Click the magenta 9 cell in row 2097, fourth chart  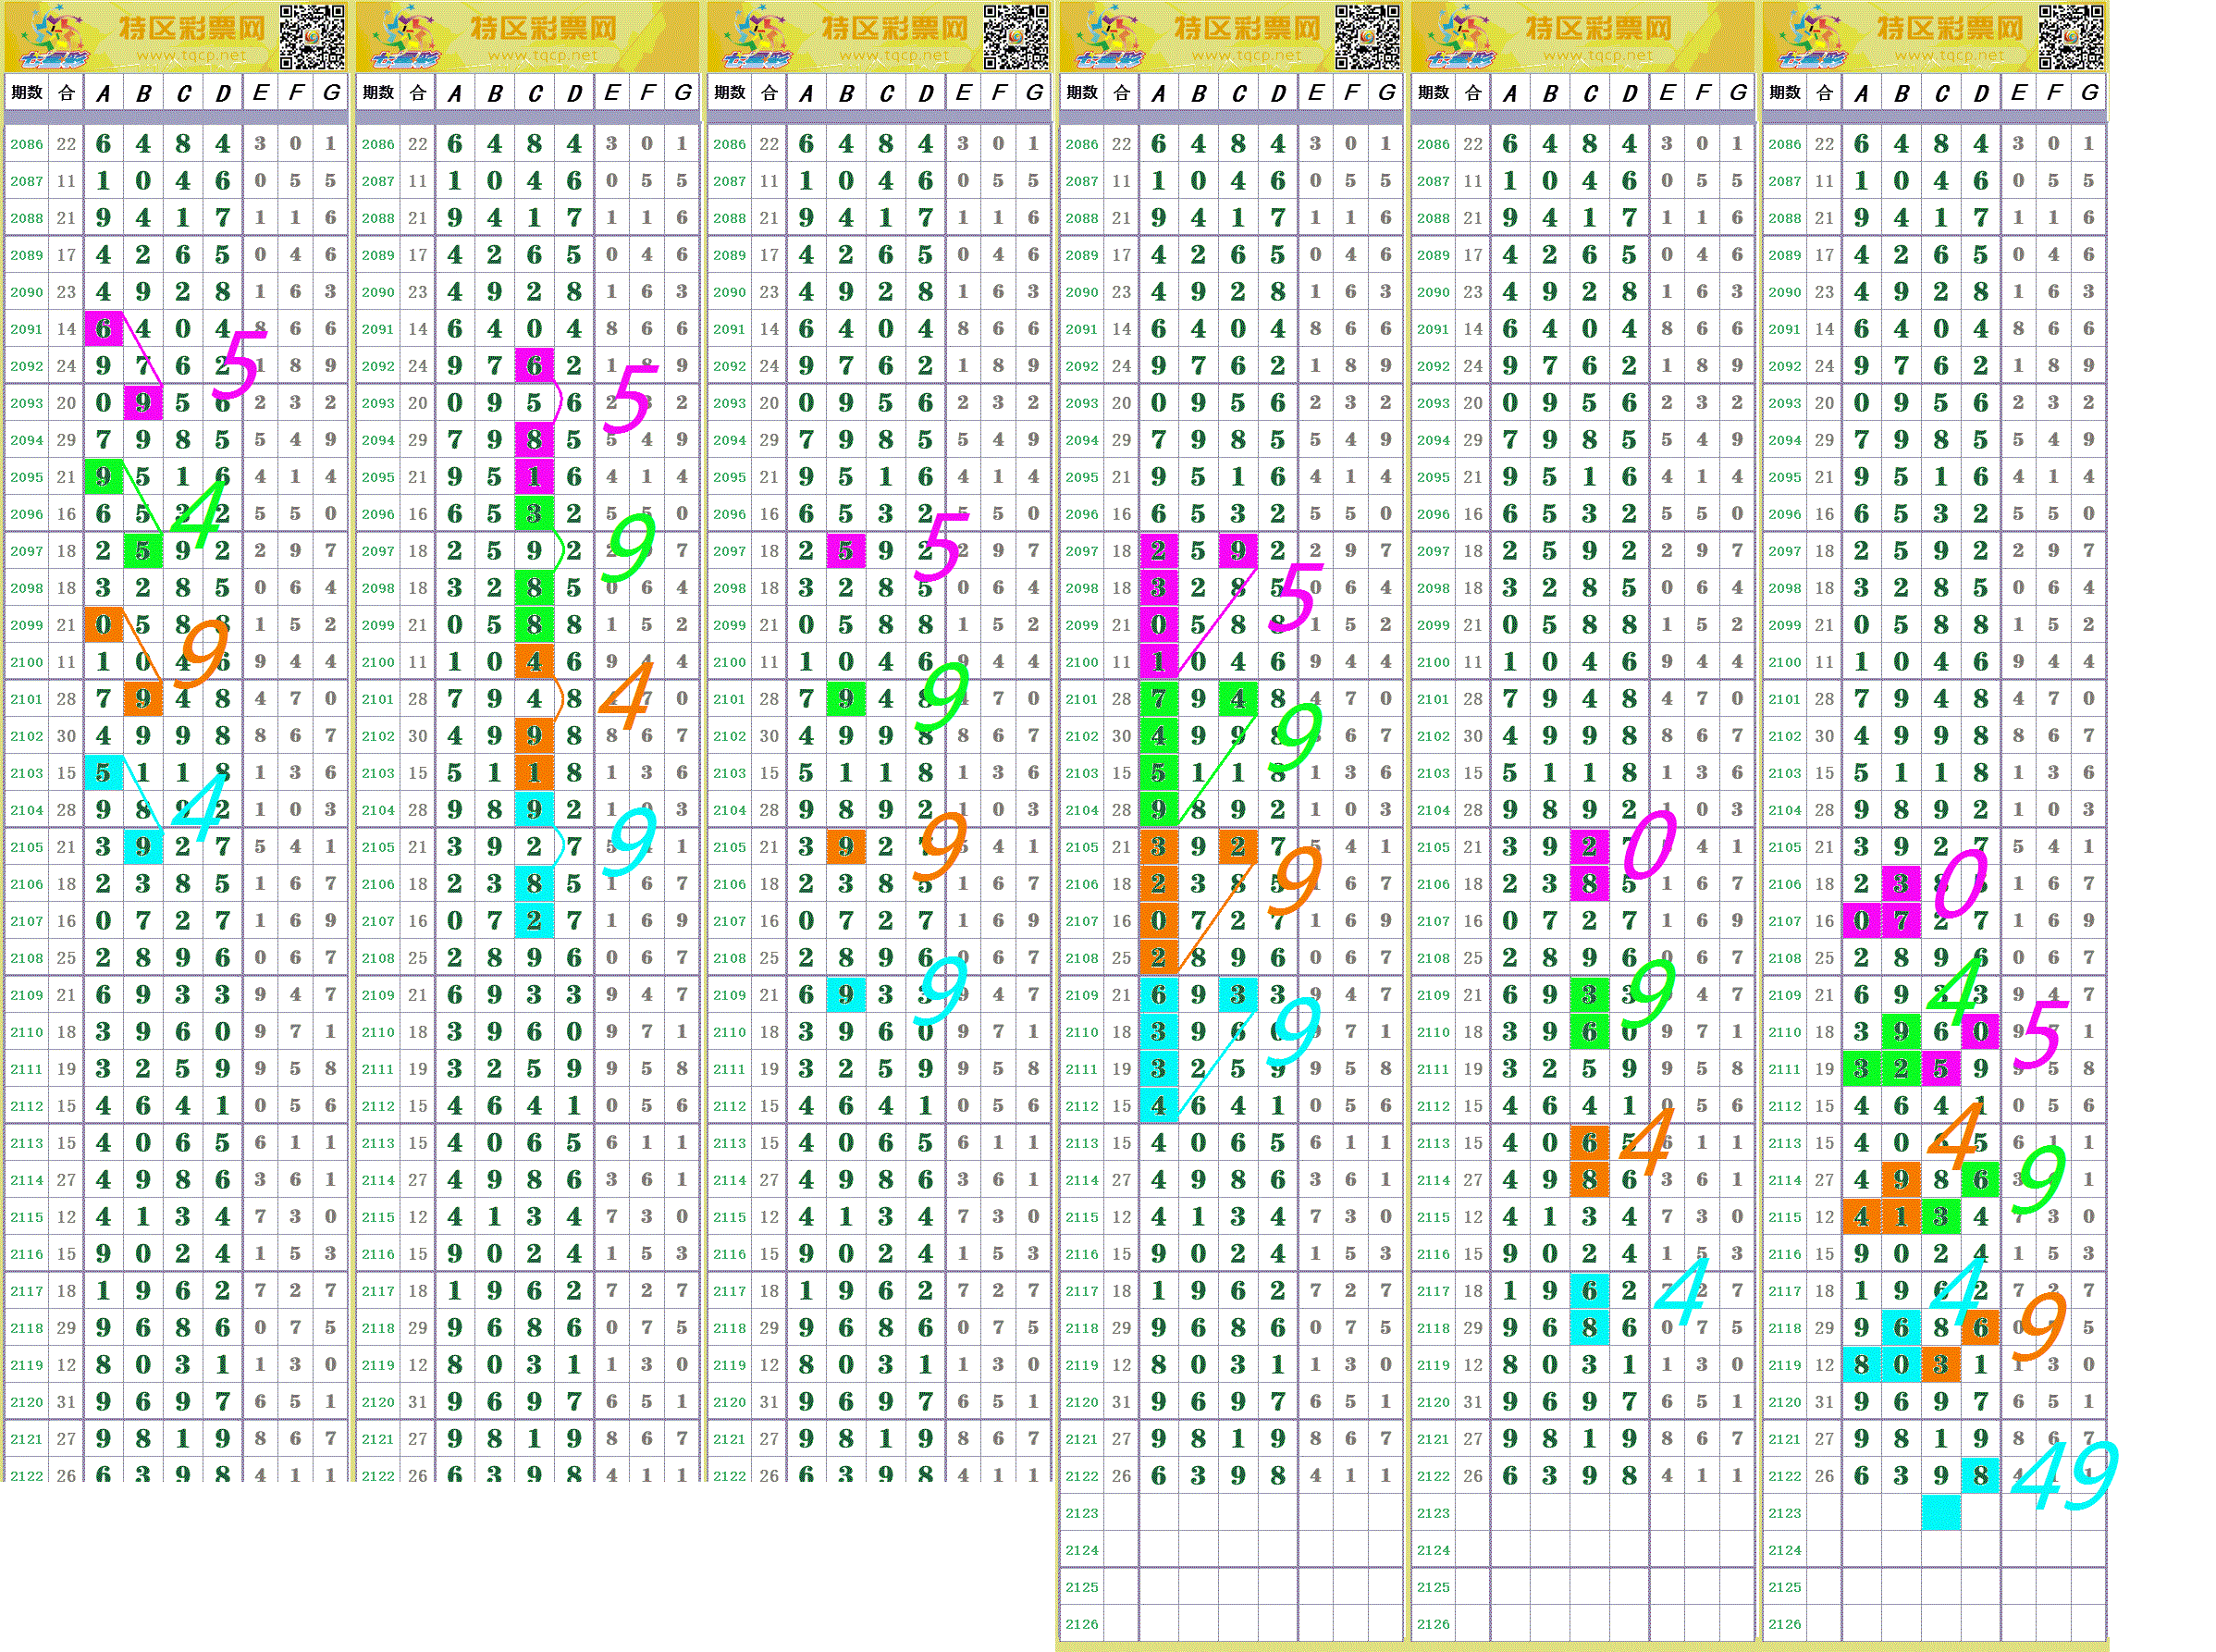(x=1238, y=550)
